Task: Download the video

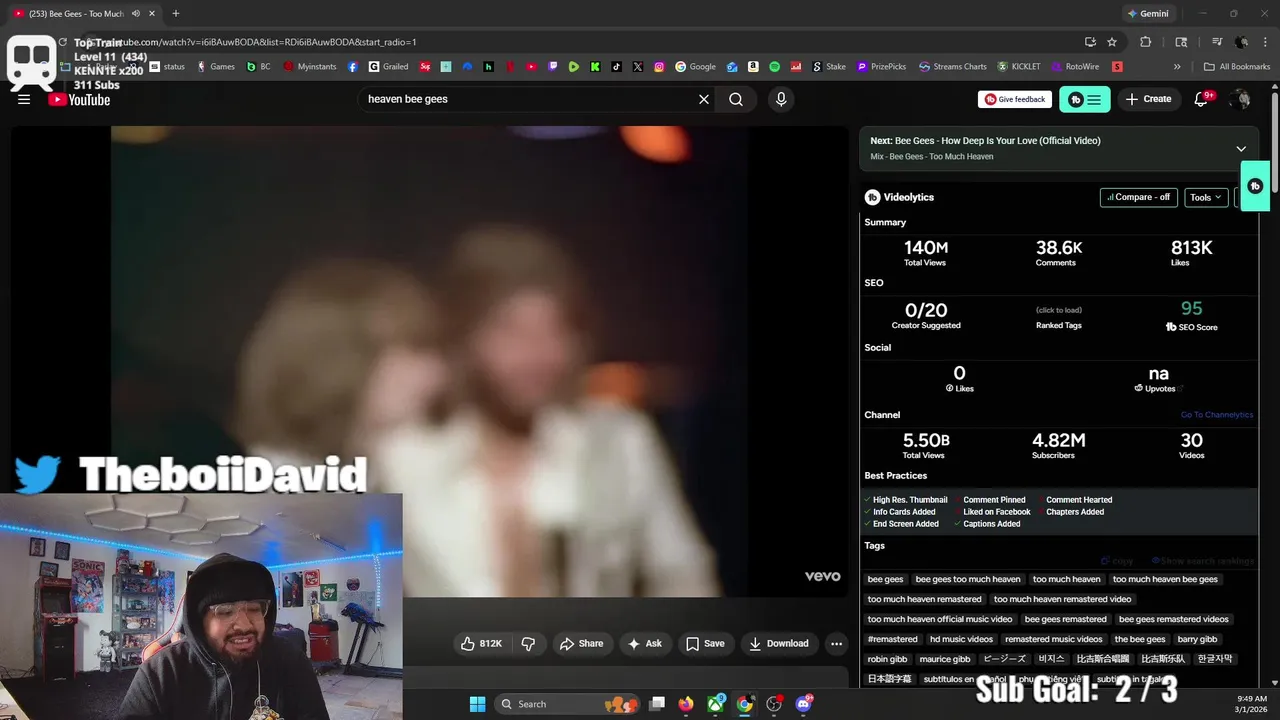Action: (779, 644)
